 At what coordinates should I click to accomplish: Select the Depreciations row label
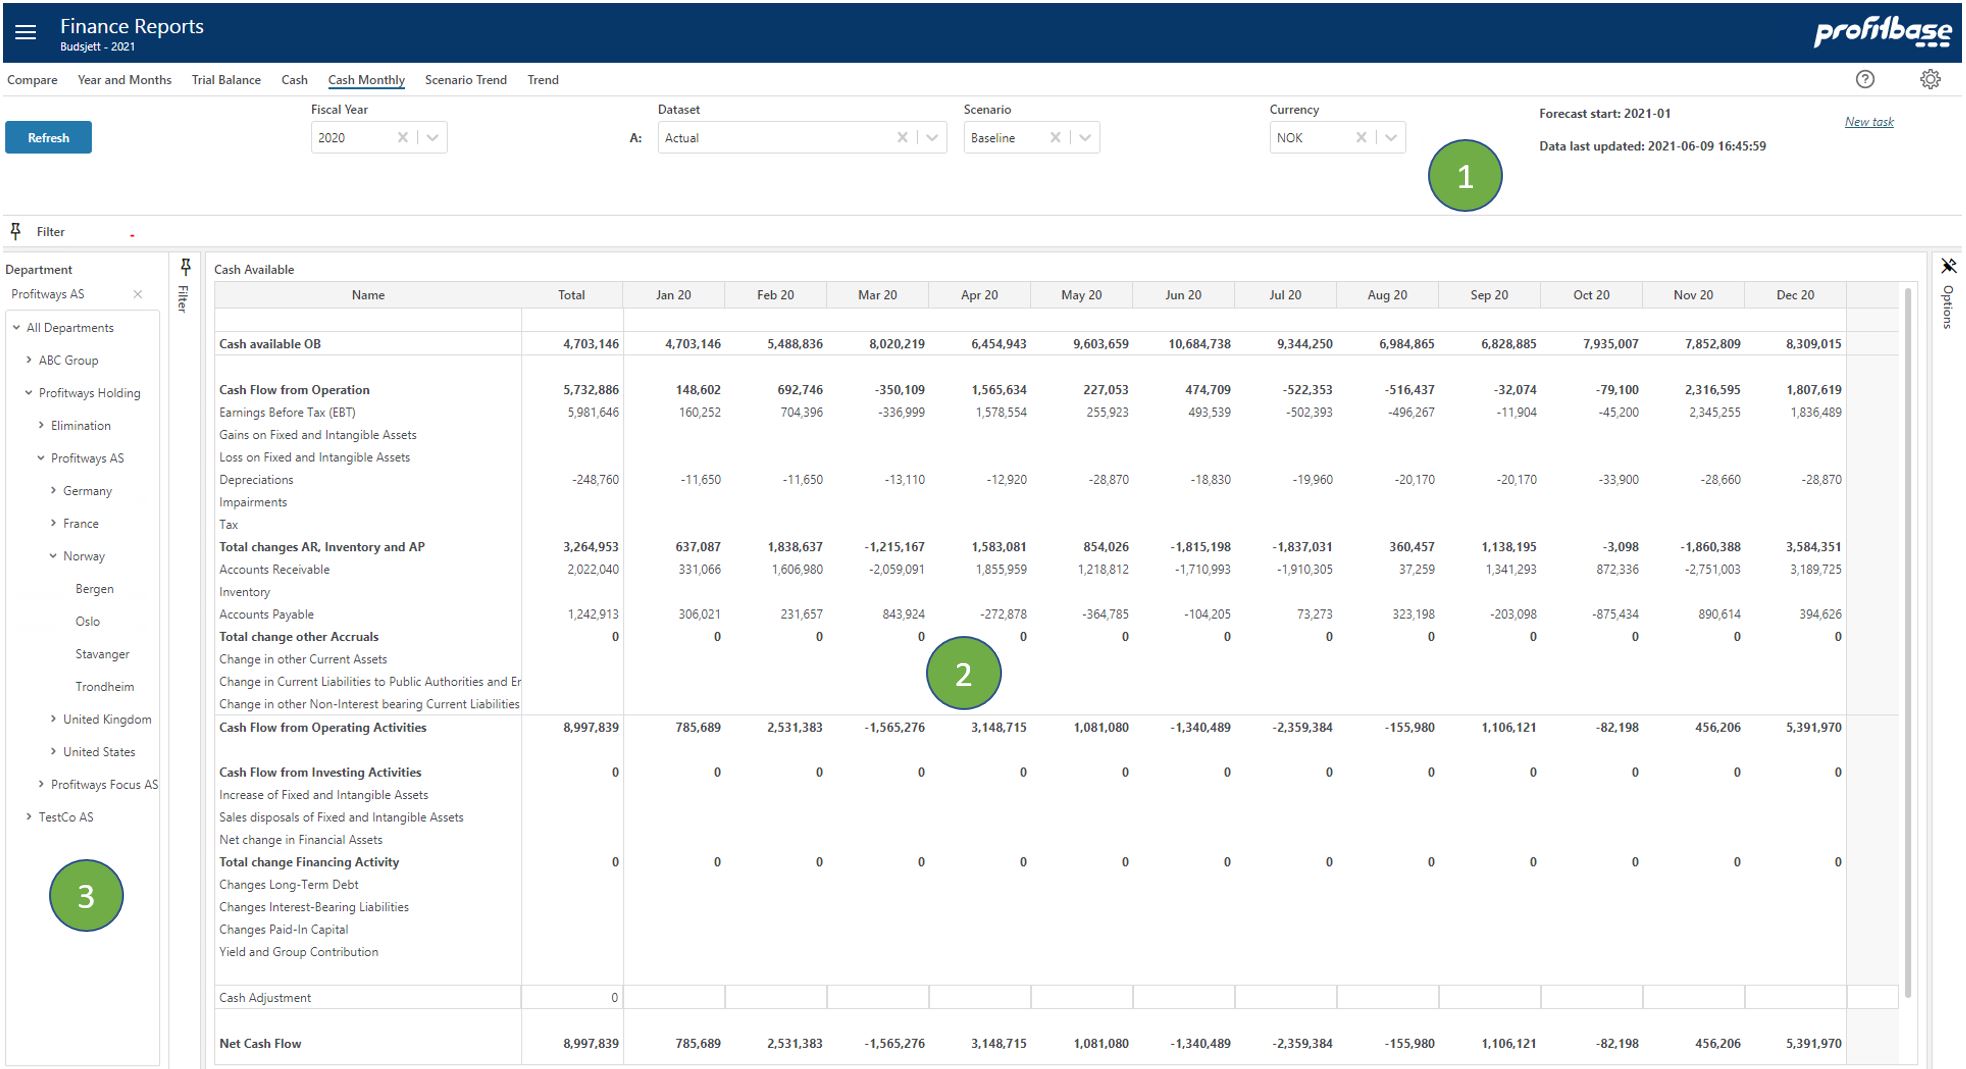(256, 480)
